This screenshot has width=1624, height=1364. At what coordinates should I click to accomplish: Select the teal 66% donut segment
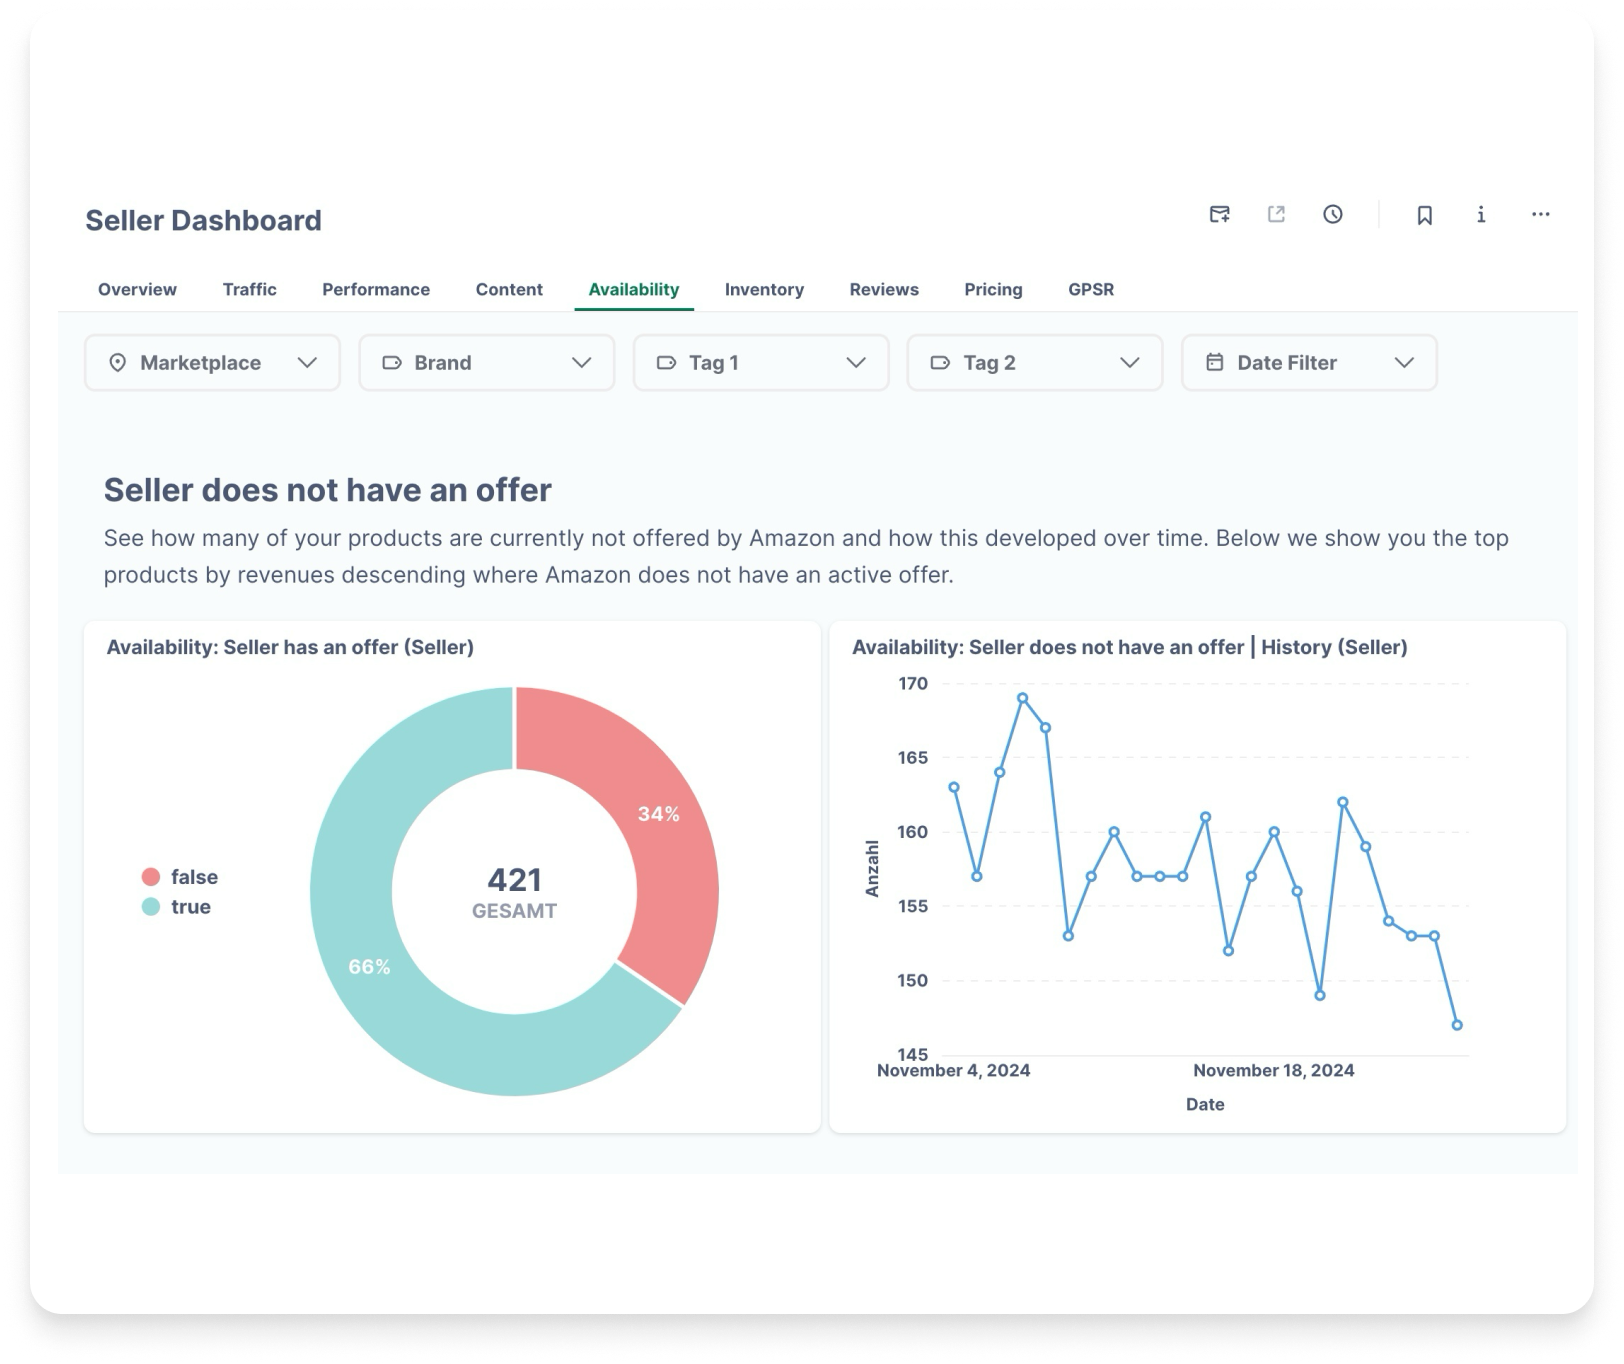[x=369, y=966]
